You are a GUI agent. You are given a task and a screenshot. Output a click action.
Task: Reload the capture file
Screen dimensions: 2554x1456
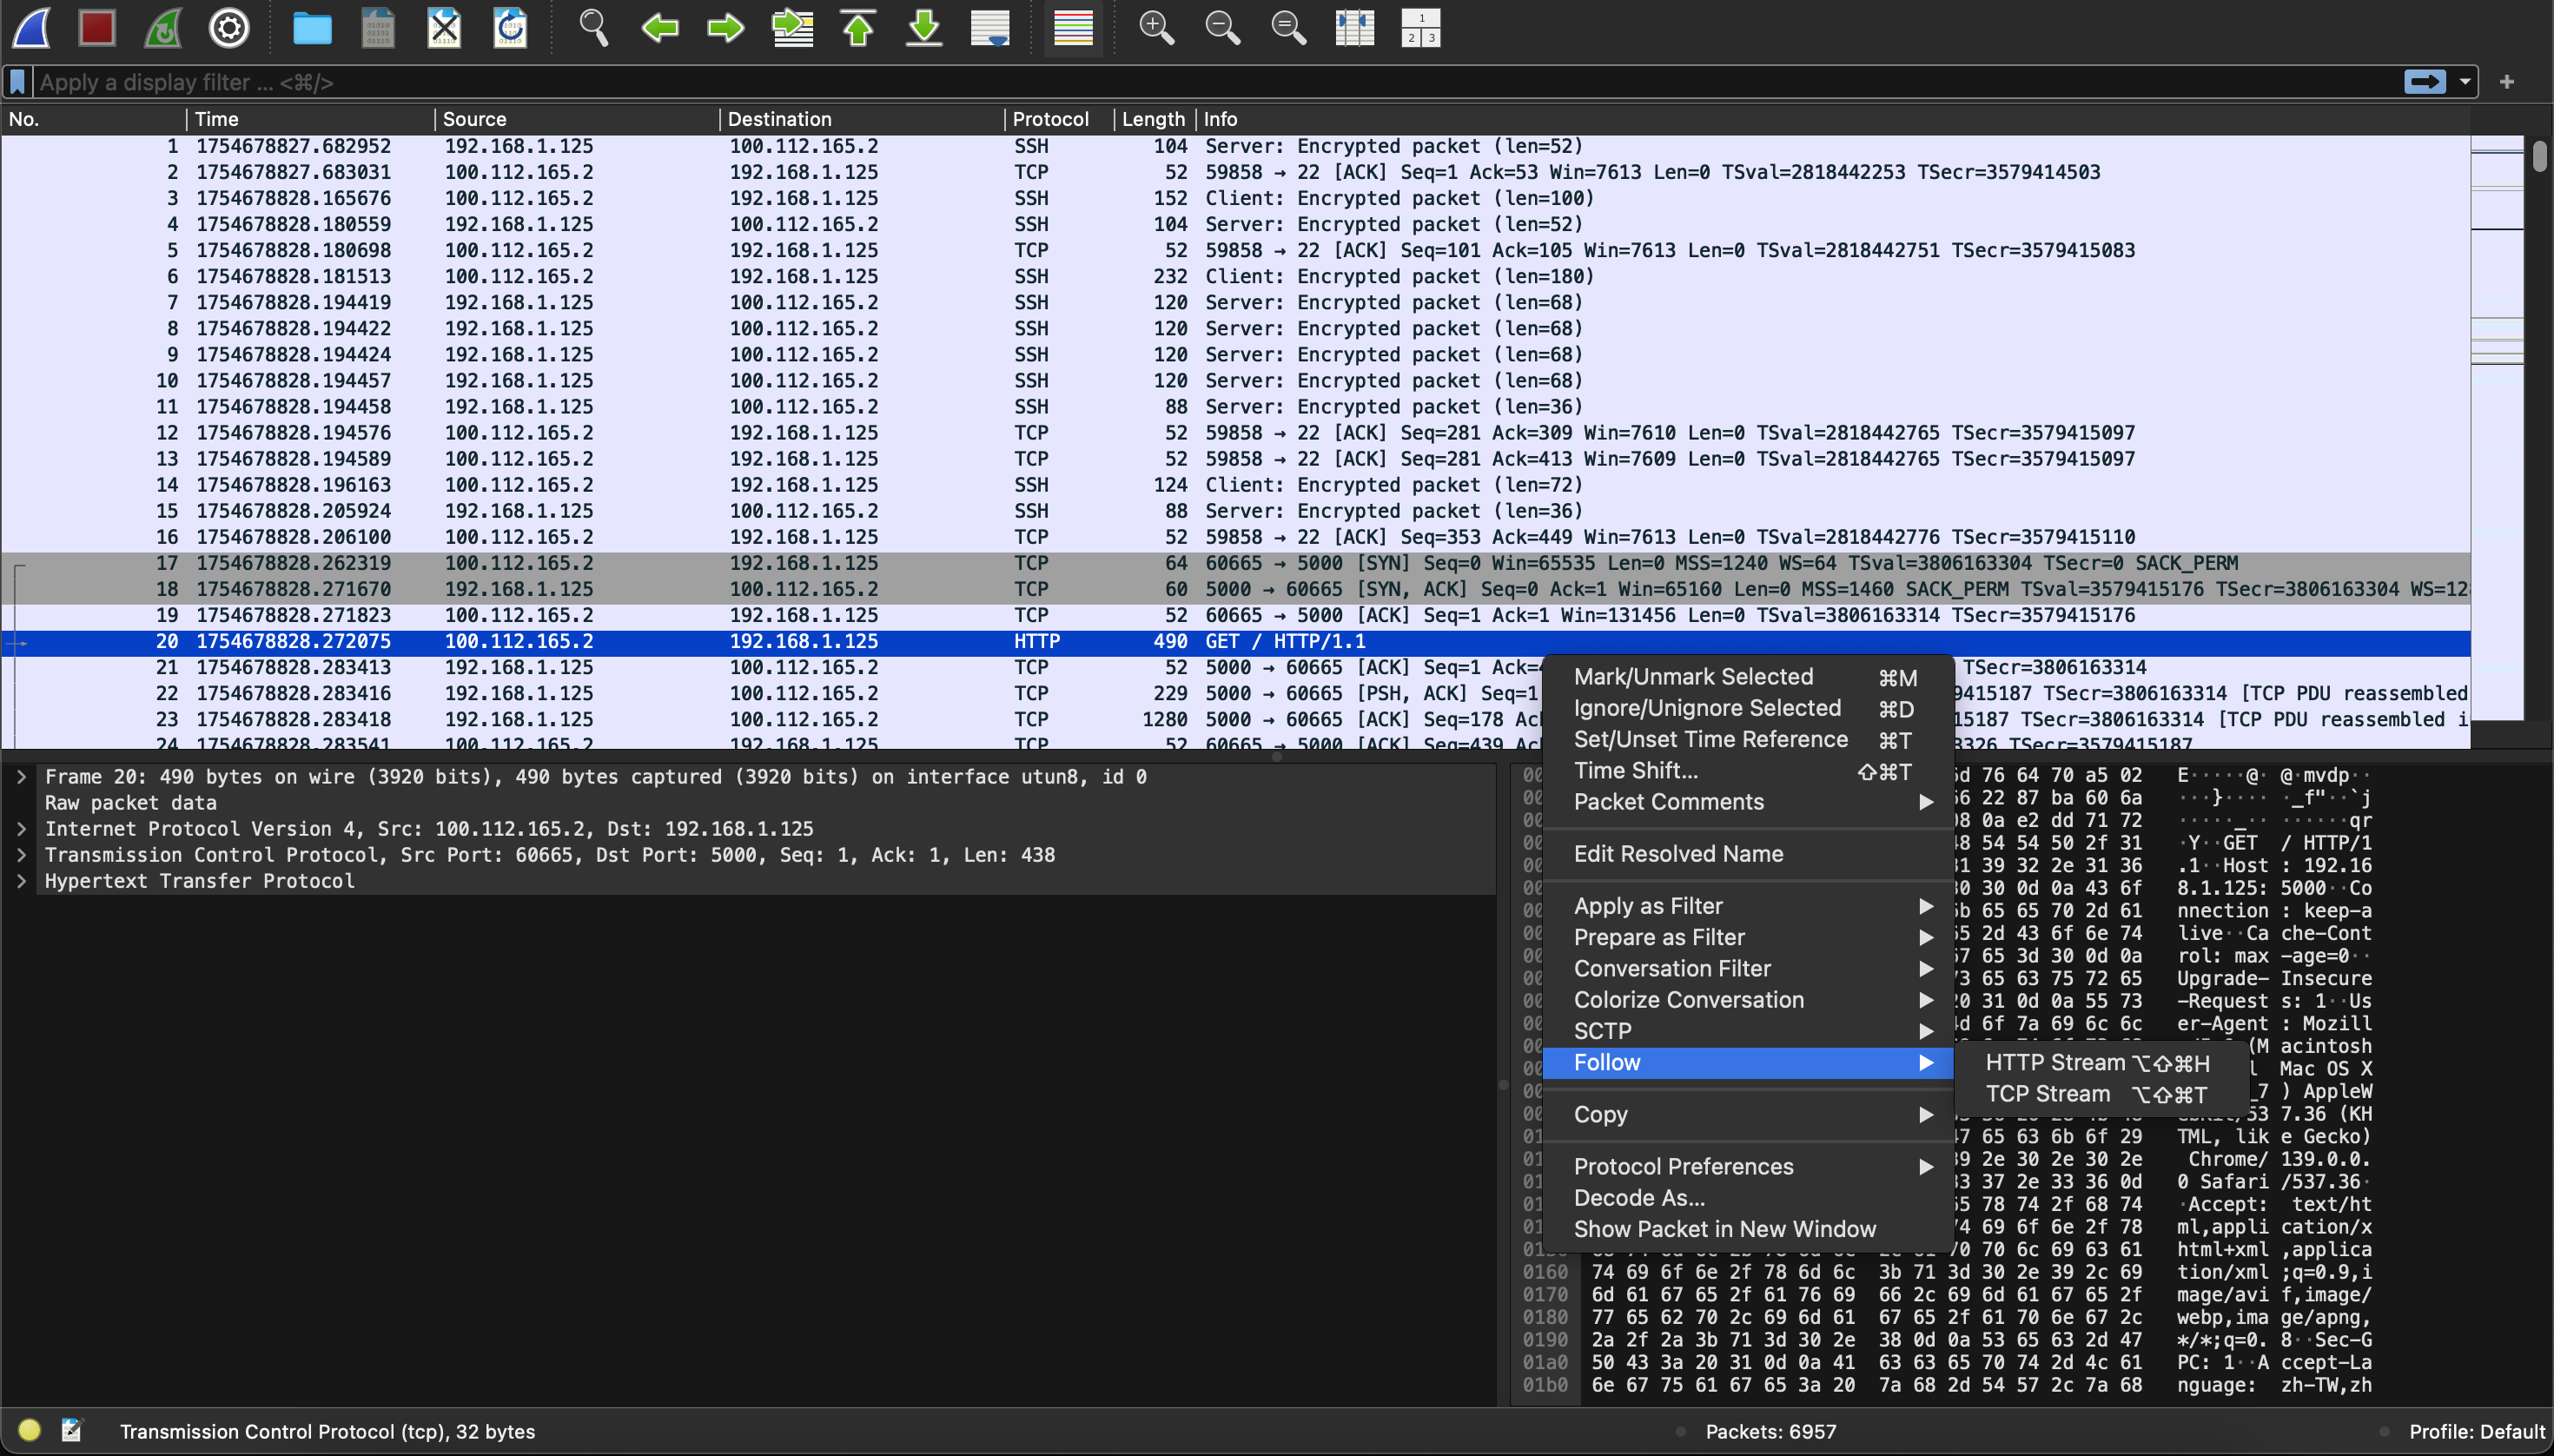(510, 28)
